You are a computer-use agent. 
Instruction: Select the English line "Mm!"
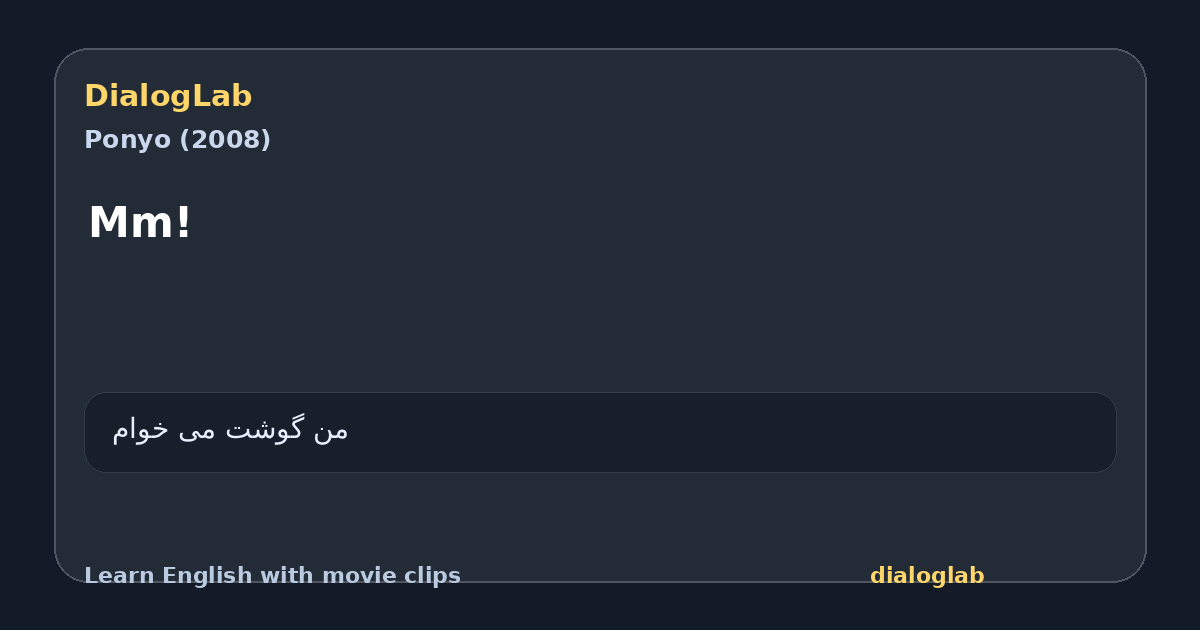pyautogui.click(x=139, y=222)
